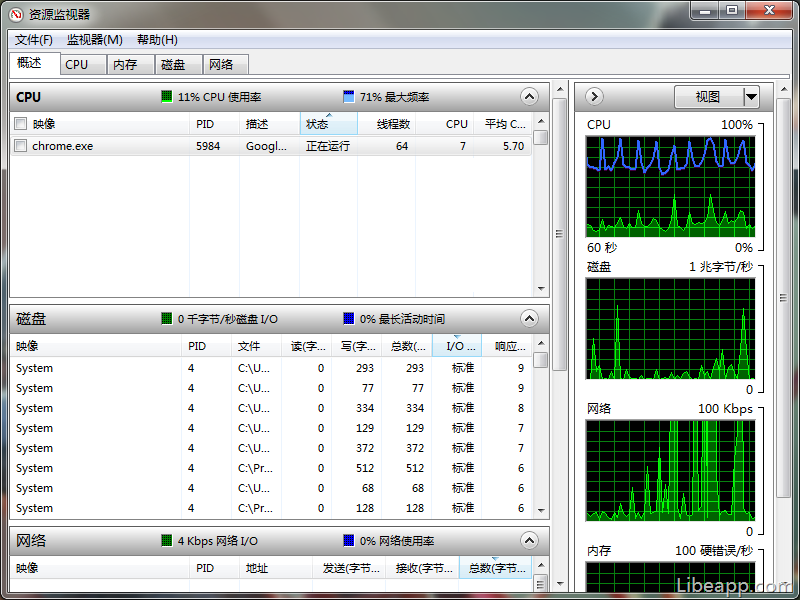Screen dimensions: 800x600
Task: Sort network table by 地址 column
Action: [276, 568]
